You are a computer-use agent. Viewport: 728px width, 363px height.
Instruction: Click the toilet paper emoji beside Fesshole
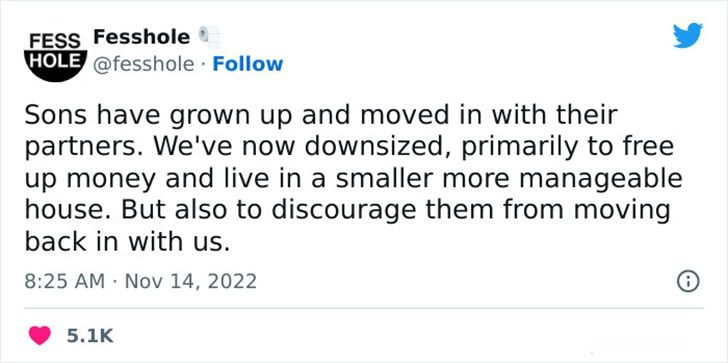click(x=208, y=37)
